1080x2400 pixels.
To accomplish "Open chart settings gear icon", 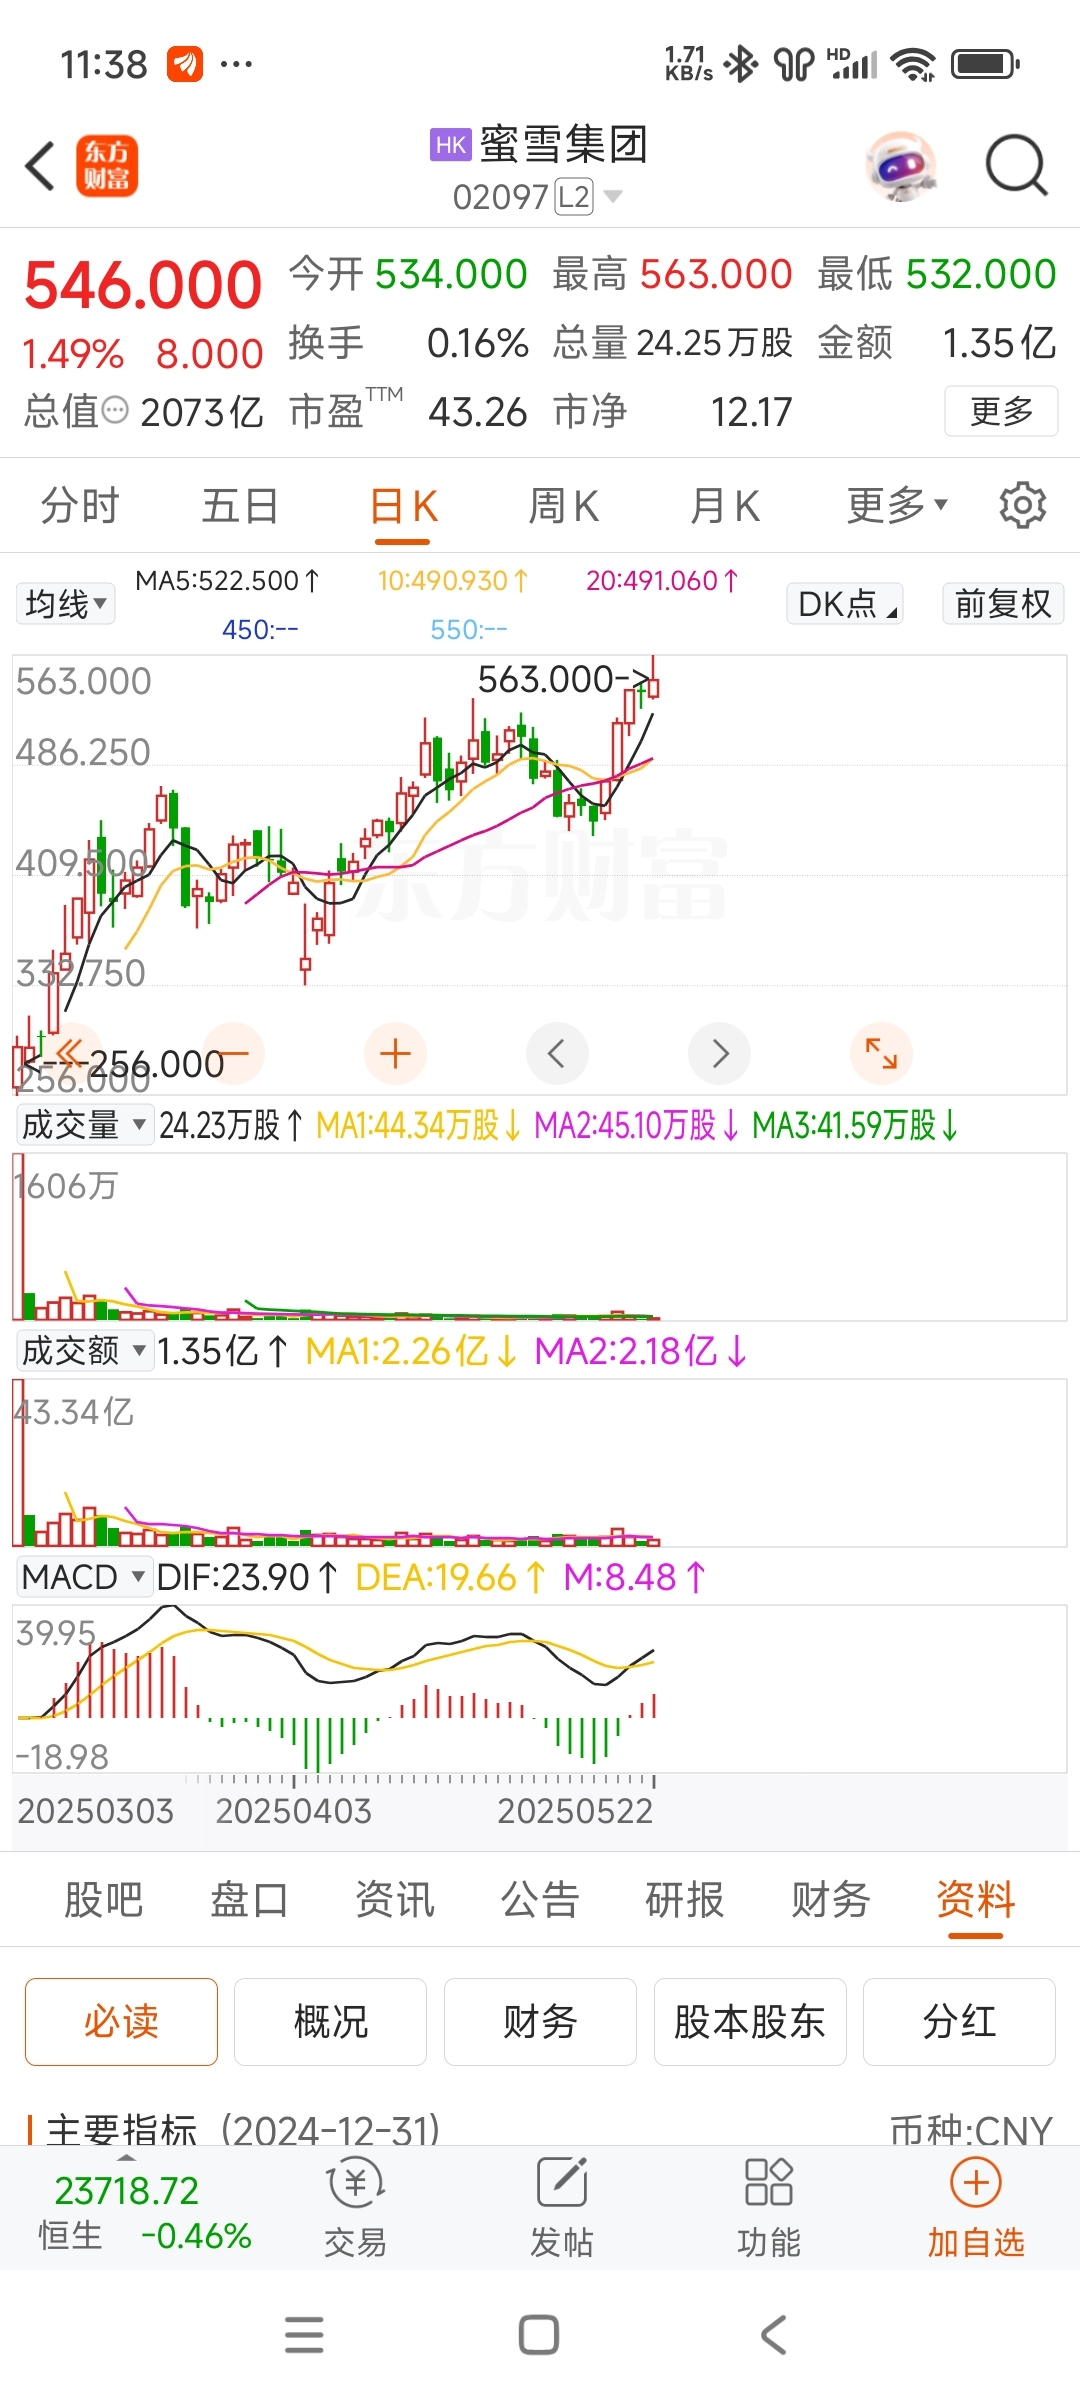I will coord(1022,505).
